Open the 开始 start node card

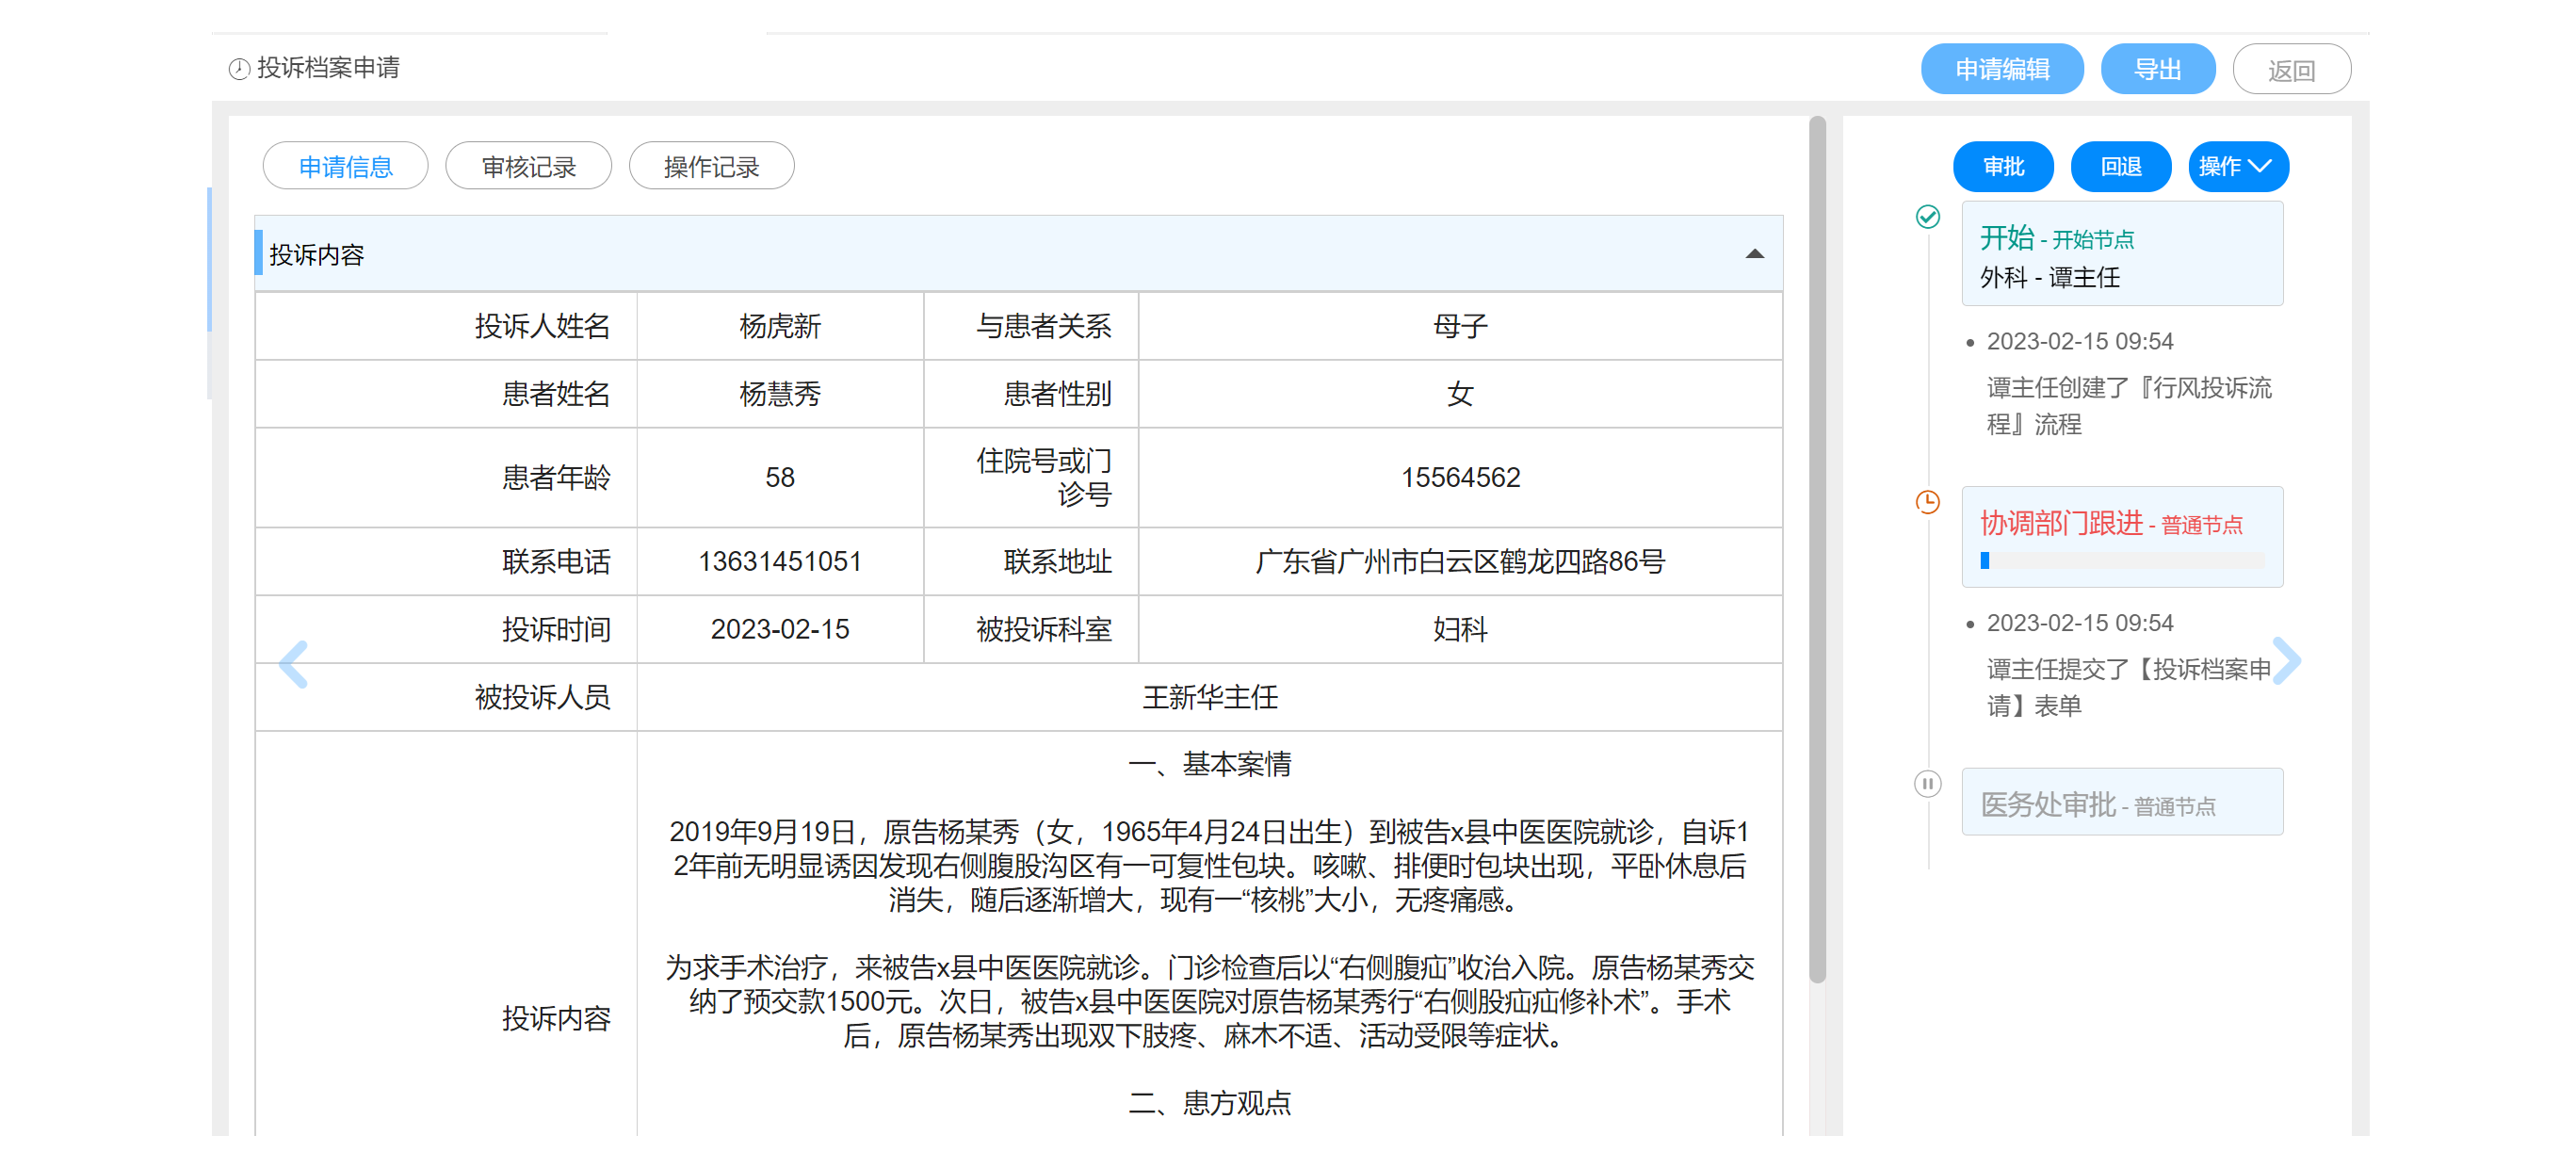click(2121, 254)
